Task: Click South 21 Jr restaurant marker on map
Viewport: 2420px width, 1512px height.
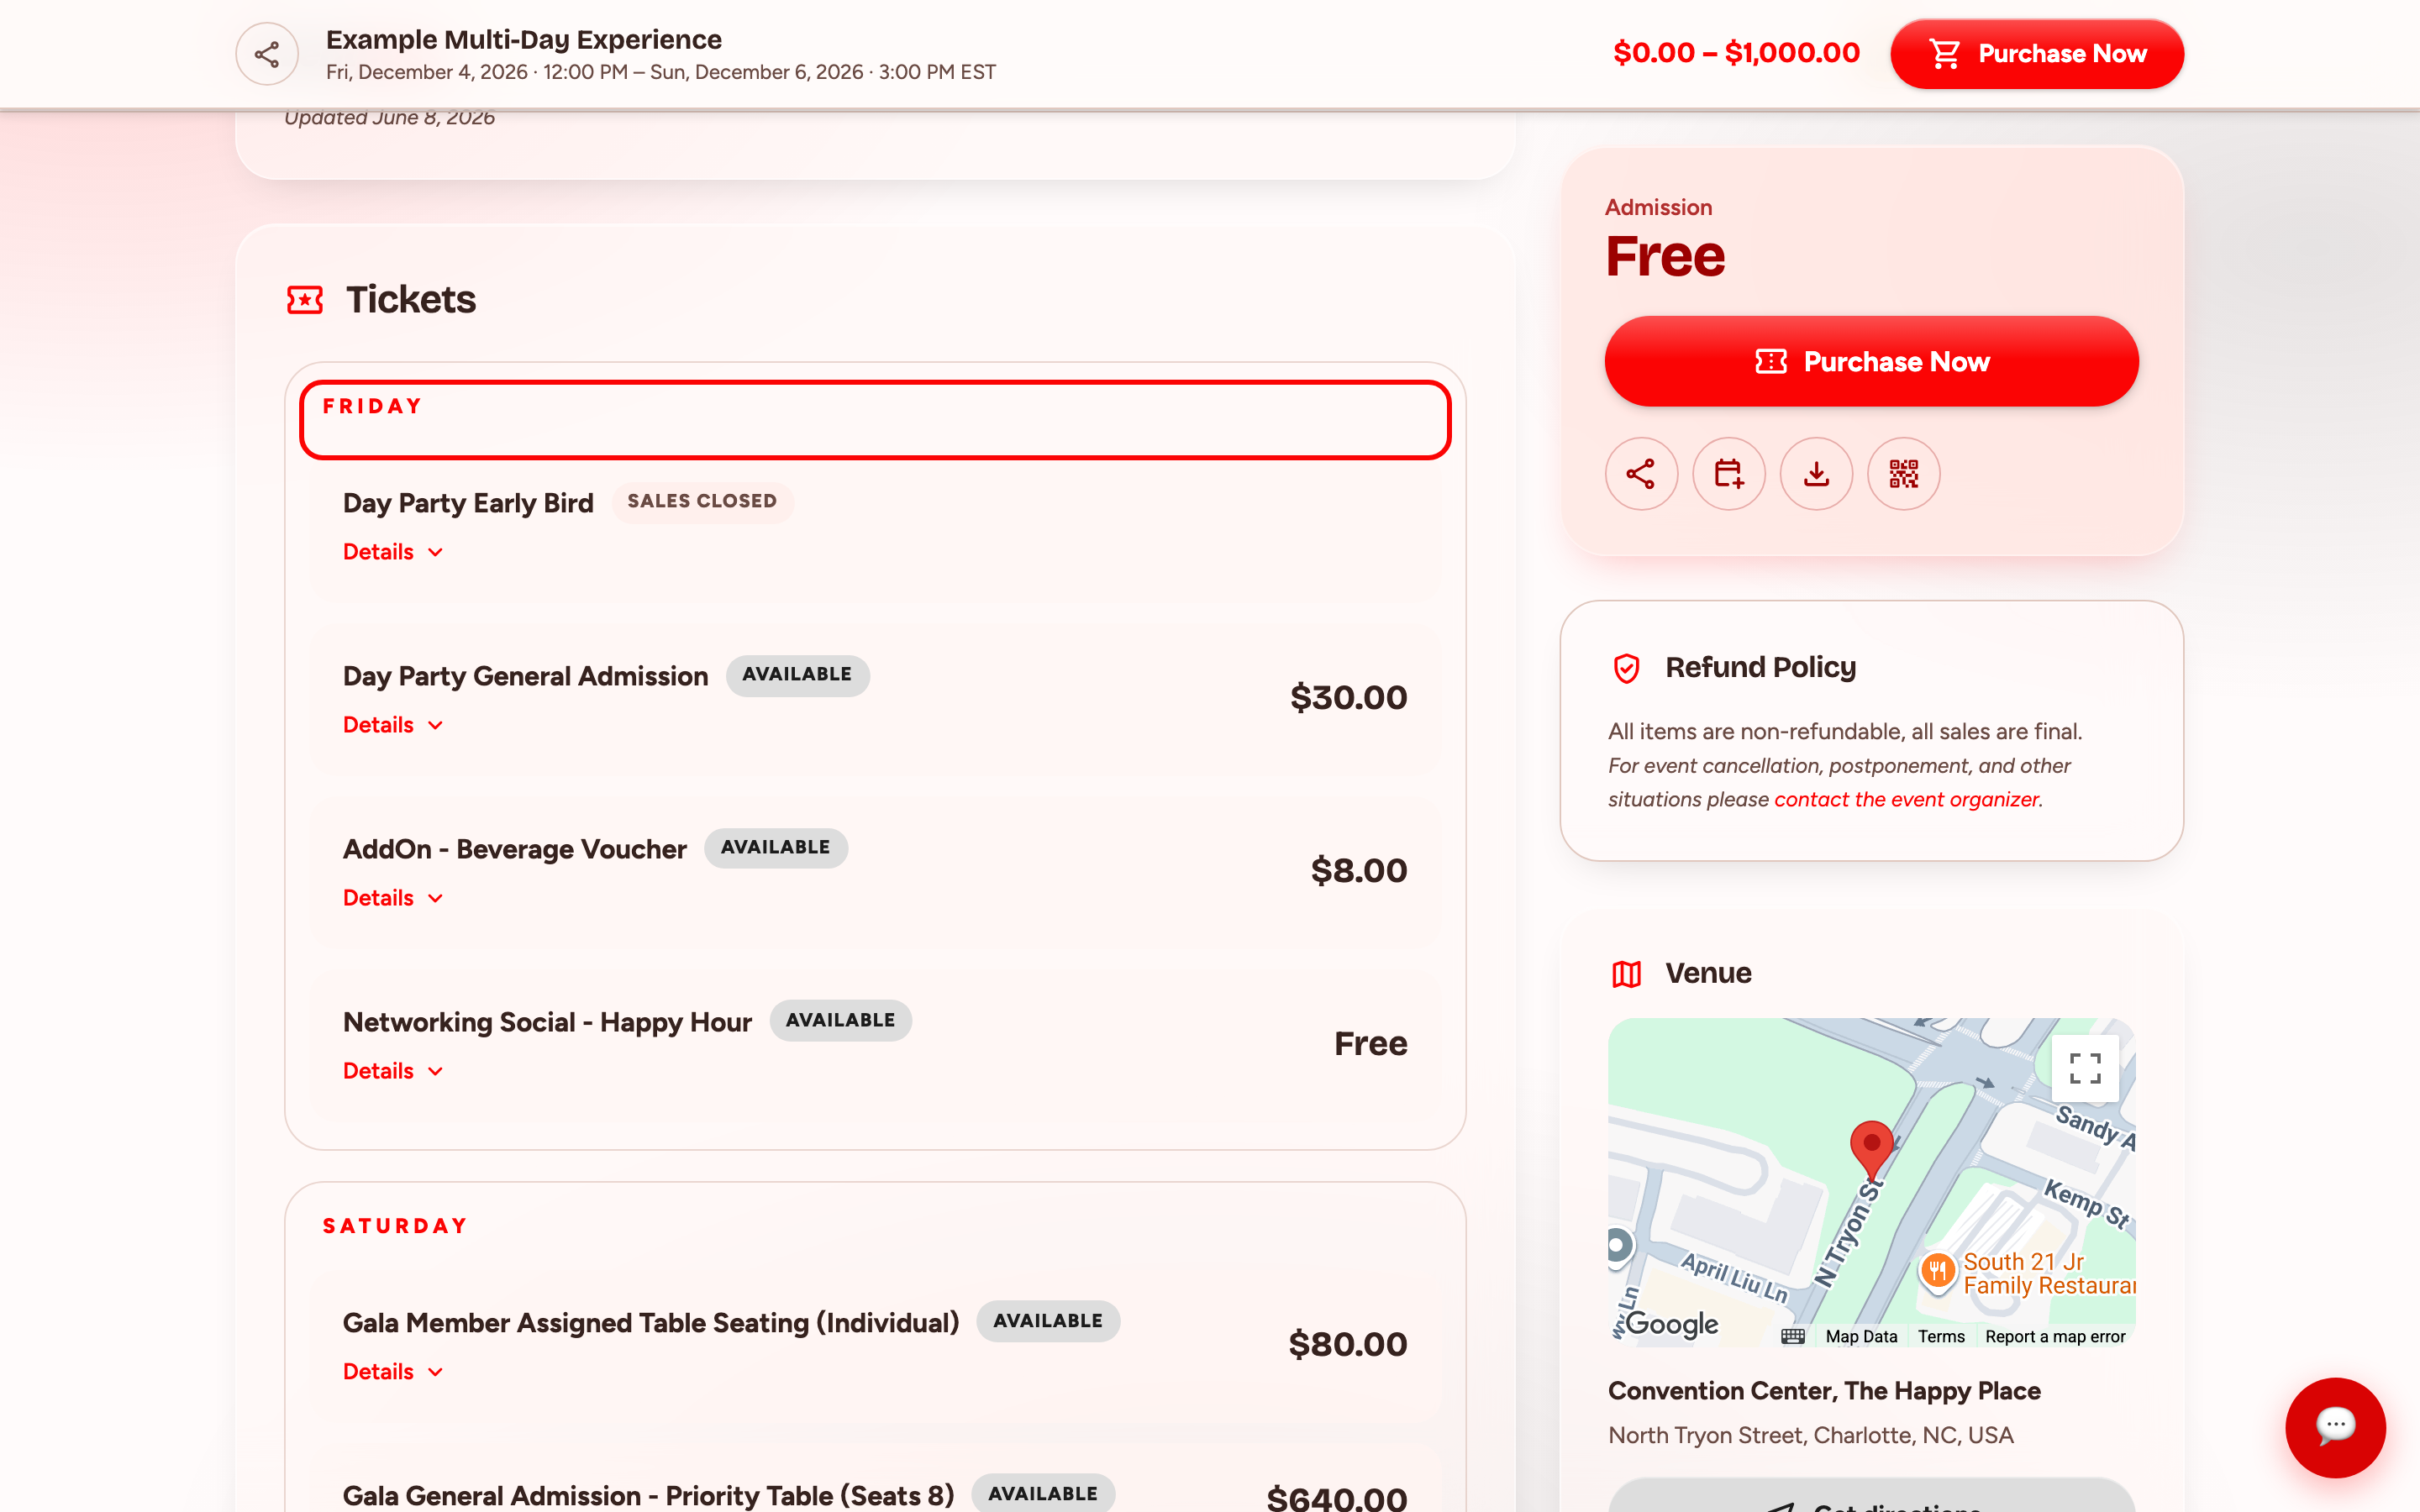Action: pyautogui.click(x=1937, y=1272)
